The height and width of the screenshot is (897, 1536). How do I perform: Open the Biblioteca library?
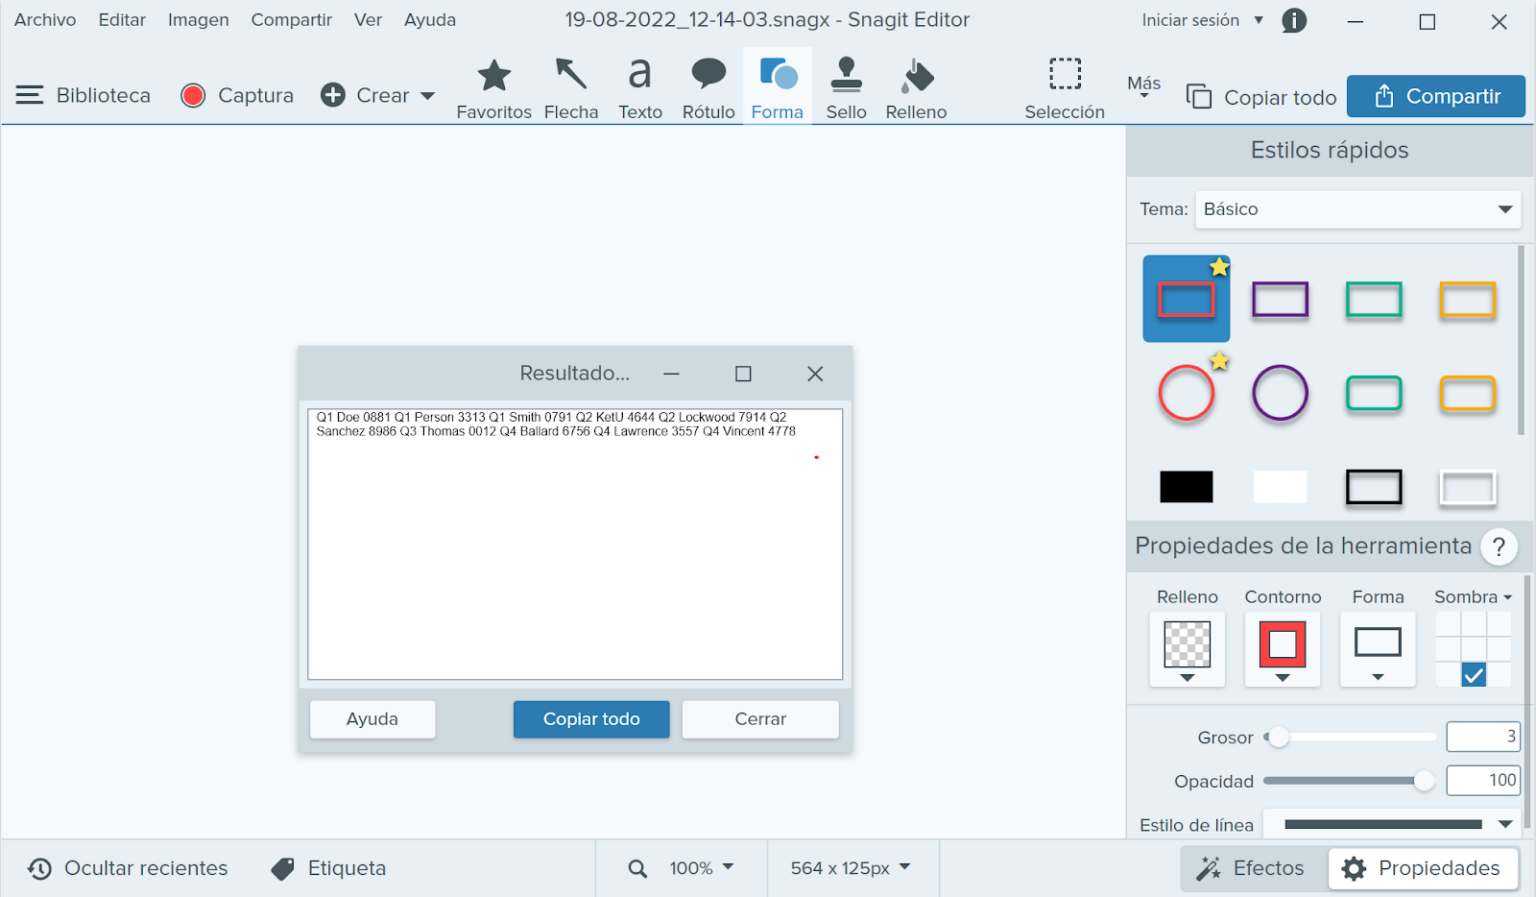[x=84, y=95]
